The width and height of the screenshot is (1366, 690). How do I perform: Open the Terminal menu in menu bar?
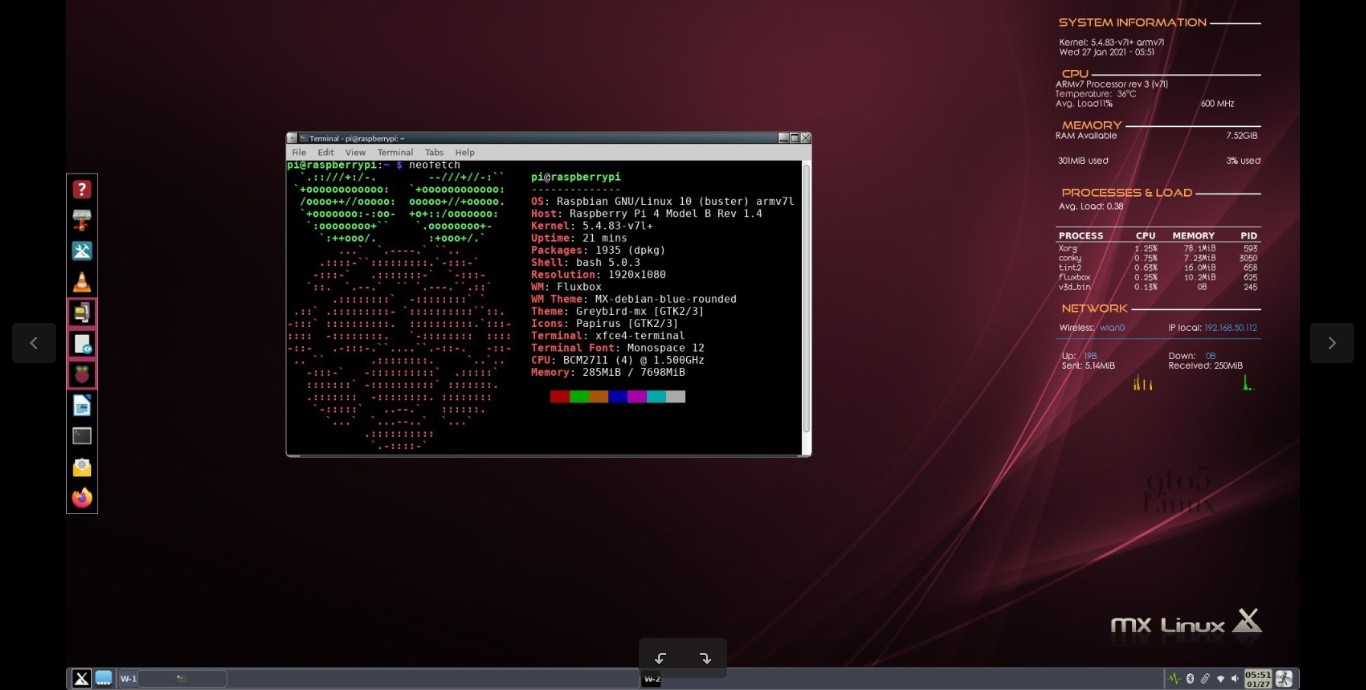pos(395,152)
